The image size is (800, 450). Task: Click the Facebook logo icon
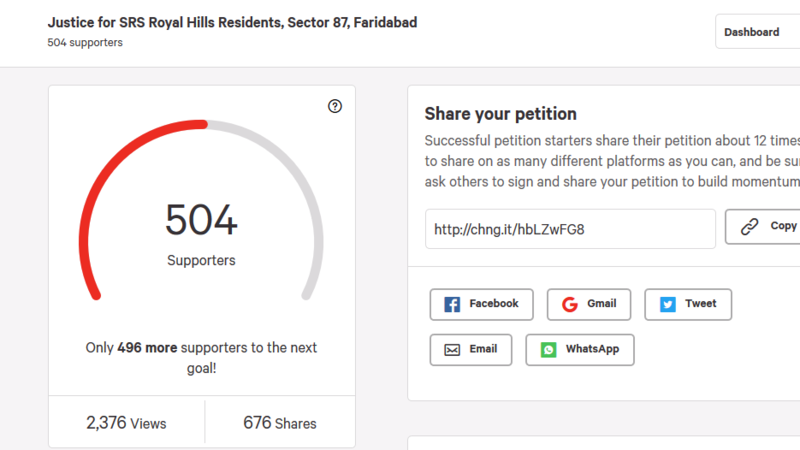pyautogui.click(x=452, y=304)
